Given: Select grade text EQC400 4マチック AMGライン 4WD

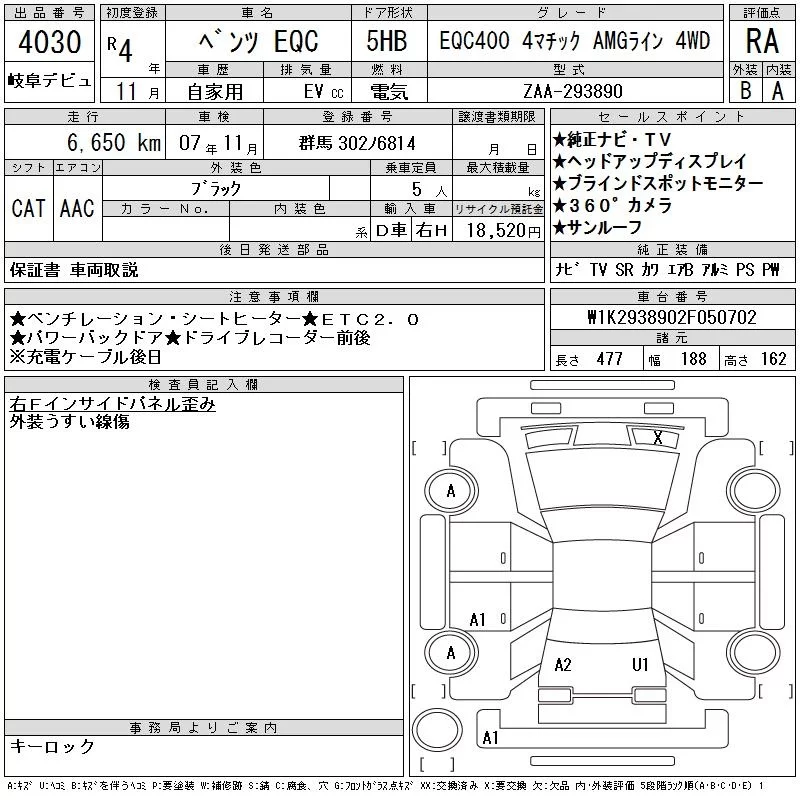Looking at the screenshot, I should (575, 41).
